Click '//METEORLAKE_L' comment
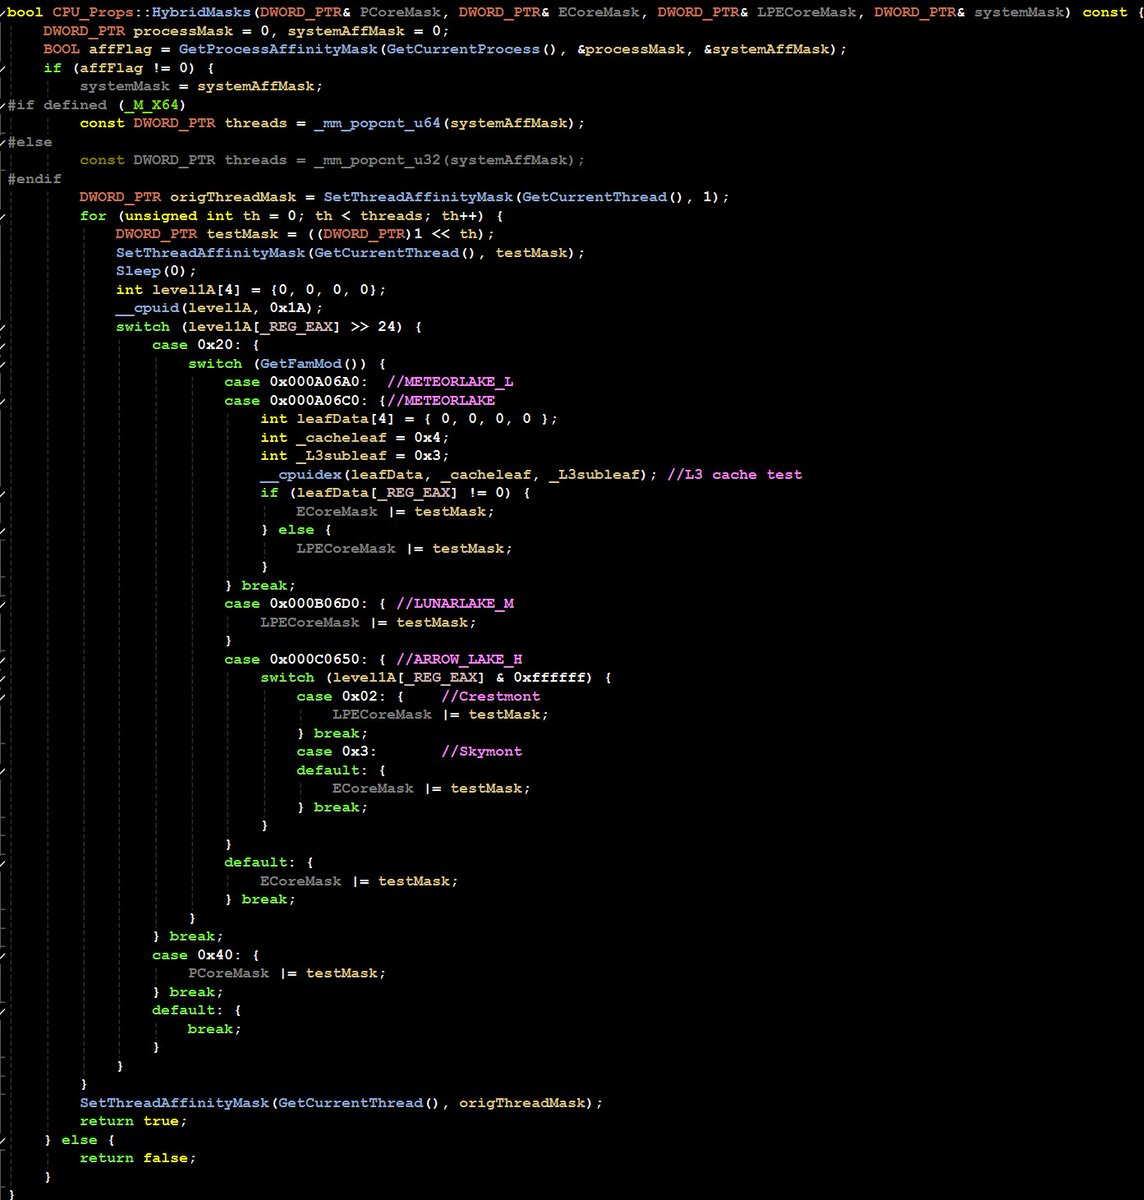 point(450,382)
